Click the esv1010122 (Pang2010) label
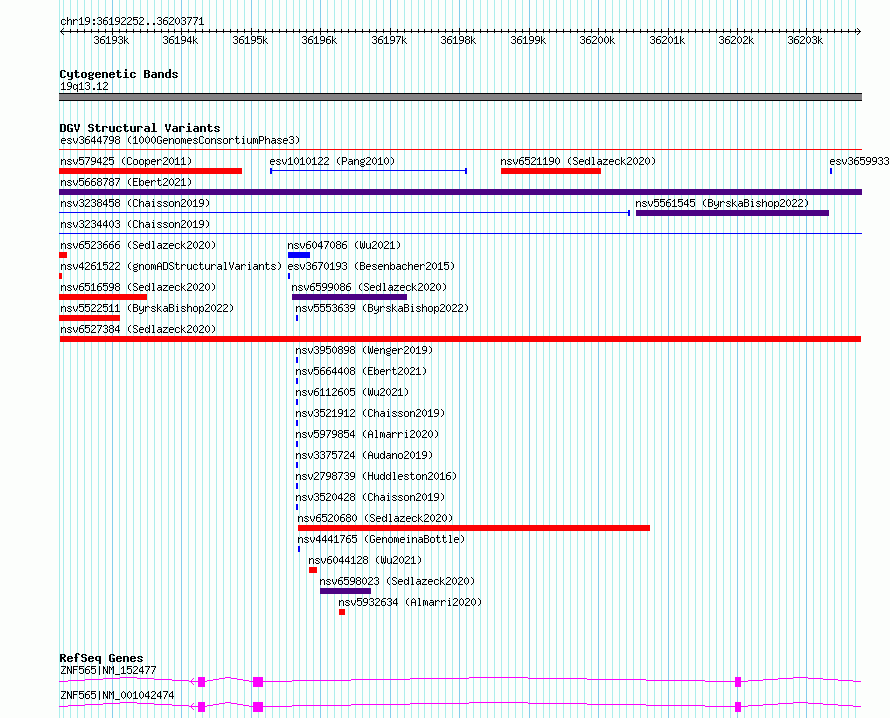890x718 pixels. pyautogui.click(x=332, y=161)
